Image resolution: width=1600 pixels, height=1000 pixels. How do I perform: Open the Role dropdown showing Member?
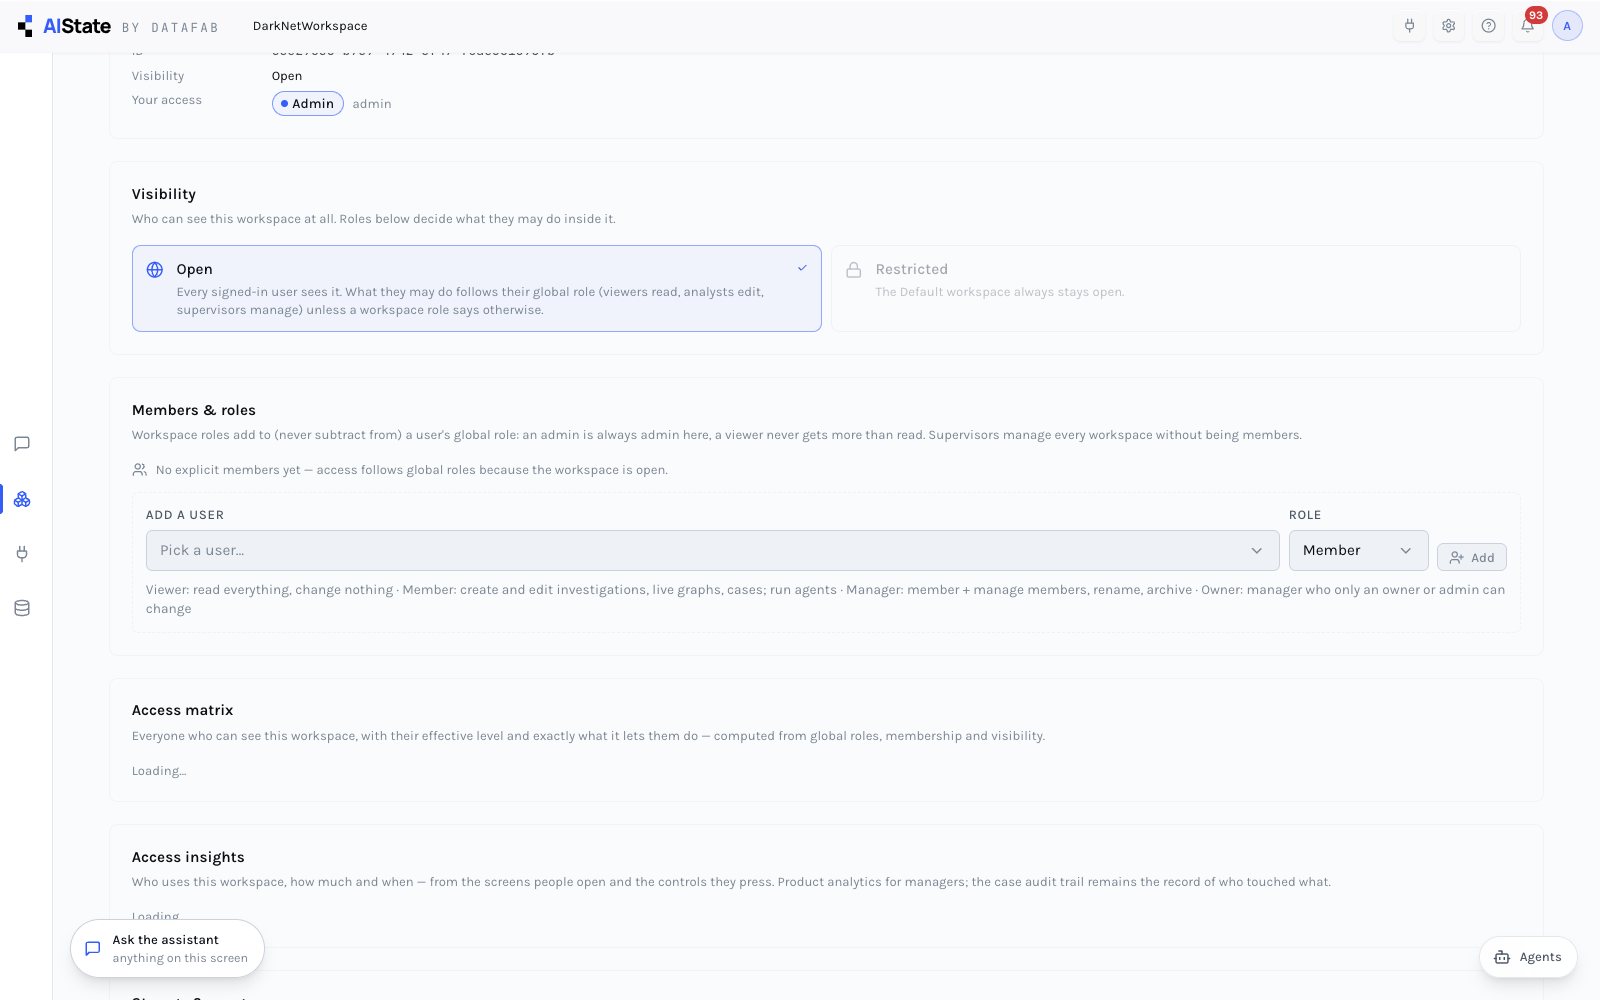[x=1358, y=550]
